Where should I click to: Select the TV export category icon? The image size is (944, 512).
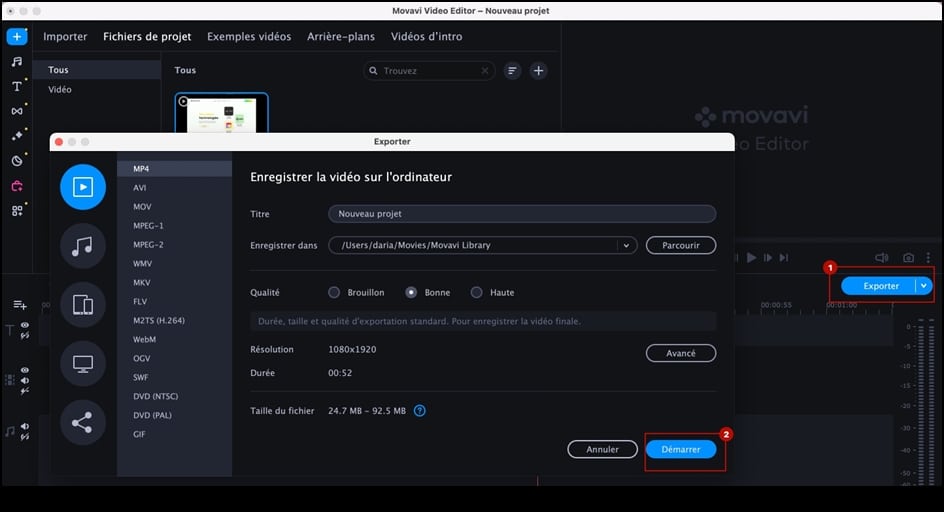pyautogui.click(x=83, y=363)
